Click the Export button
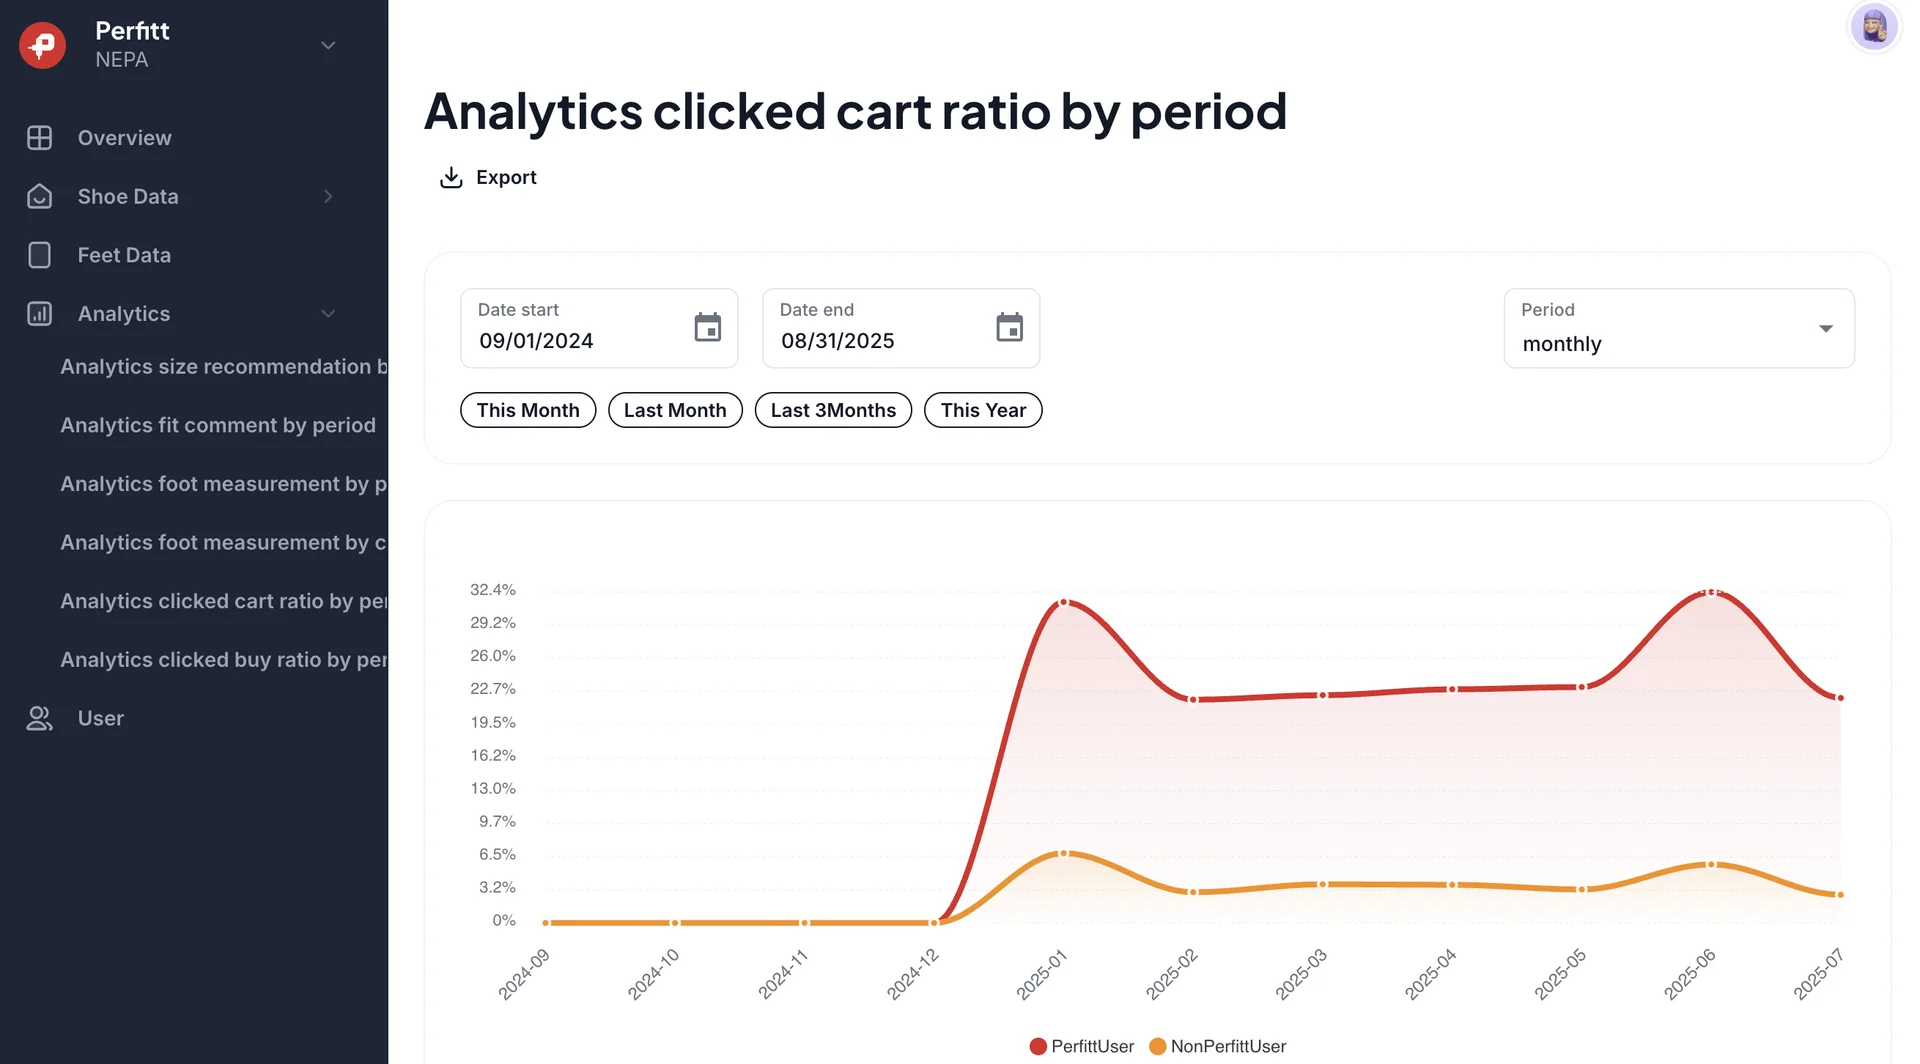 pos(489,178)
